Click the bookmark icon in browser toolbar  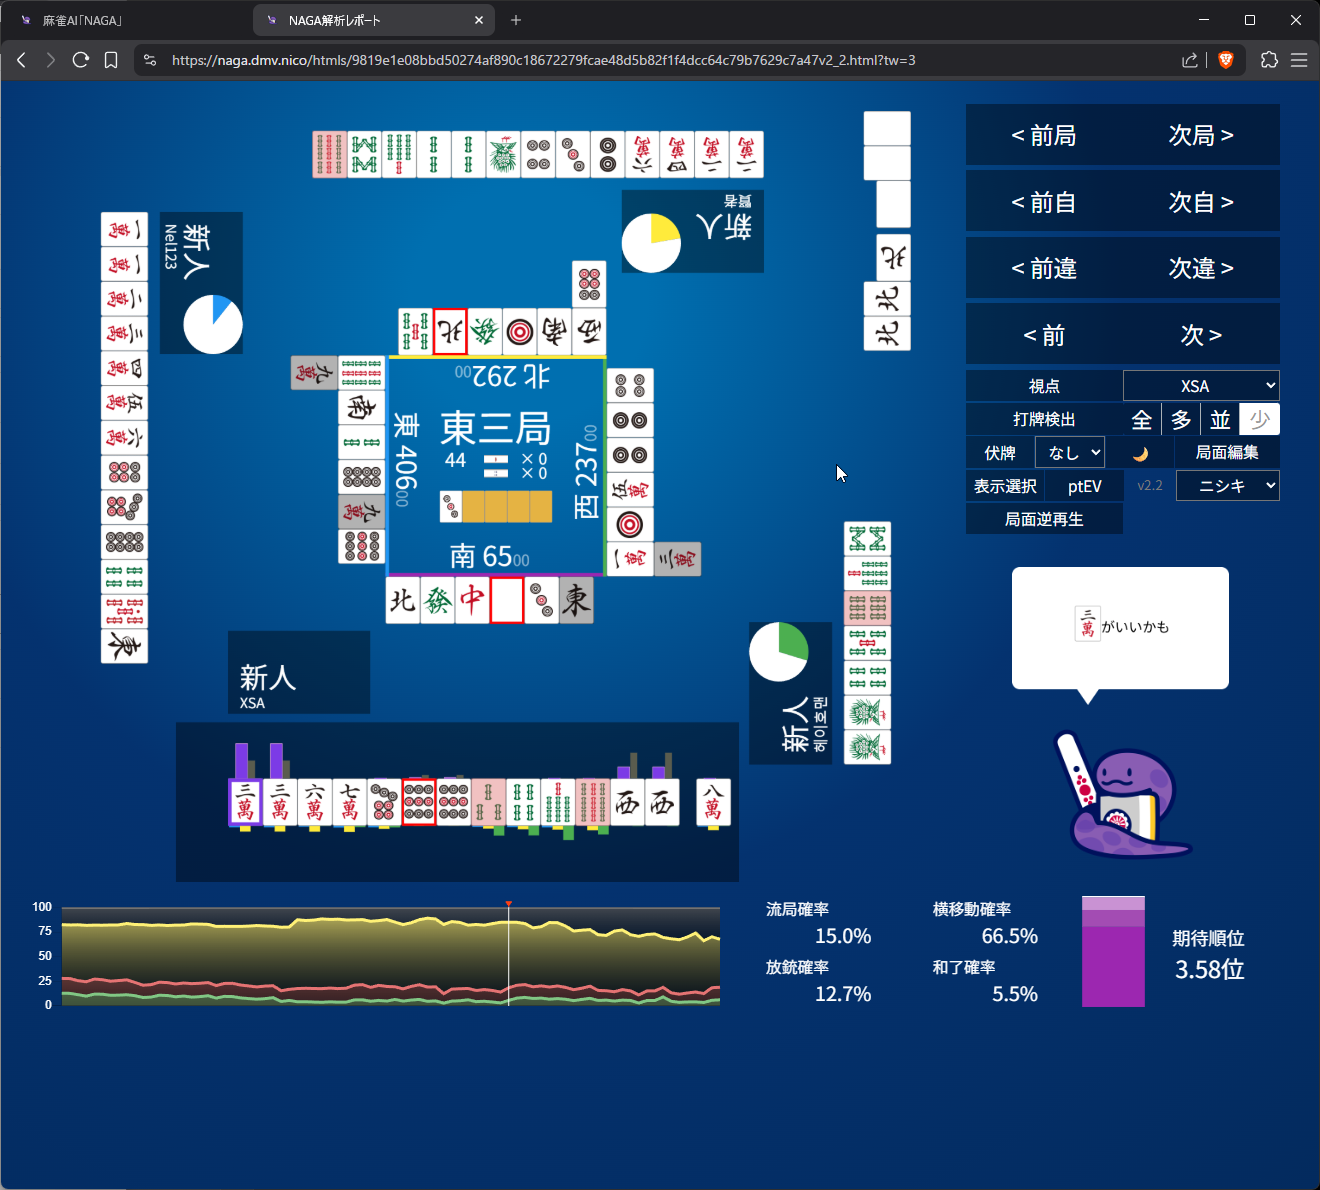(111, 60)
